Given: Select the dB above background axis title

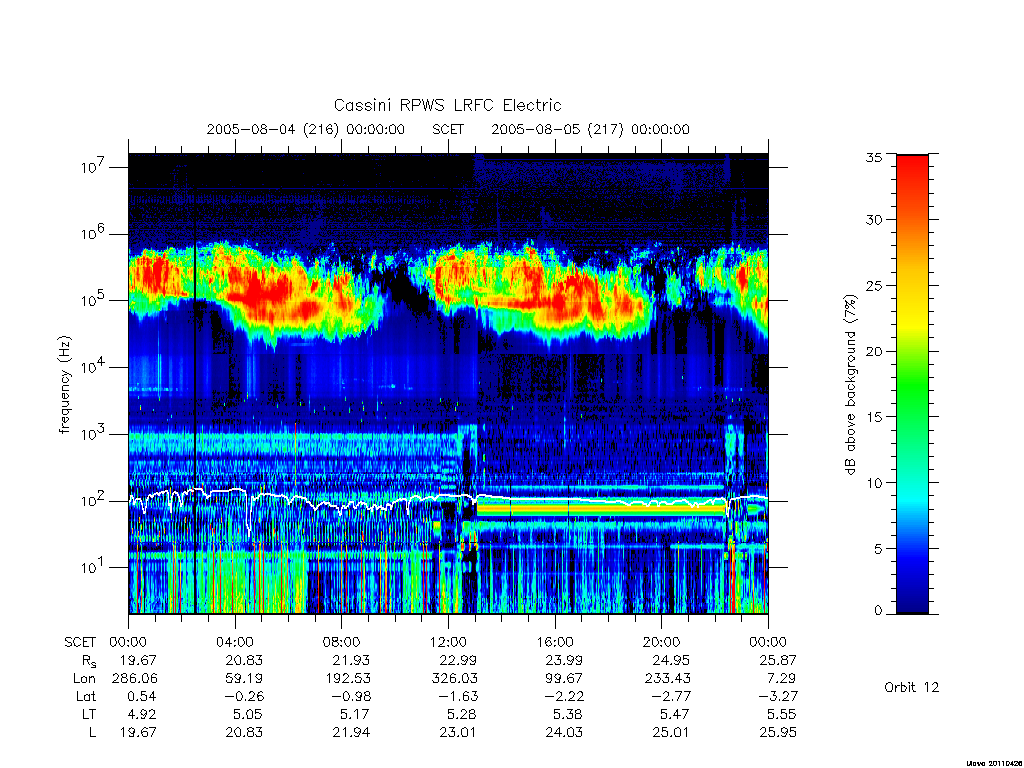Looking at the screenshot, I should click(850, 385).
